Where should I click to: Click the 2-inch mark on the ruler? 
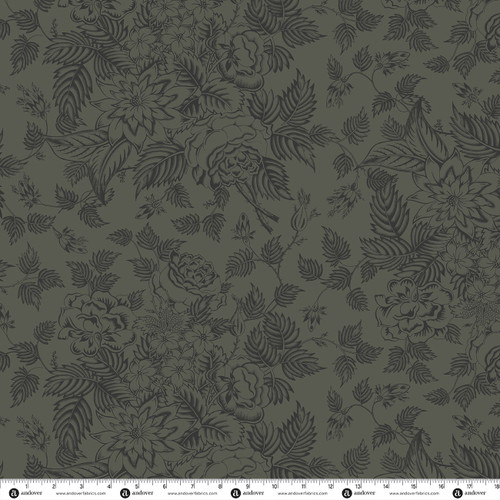(54, 487)
